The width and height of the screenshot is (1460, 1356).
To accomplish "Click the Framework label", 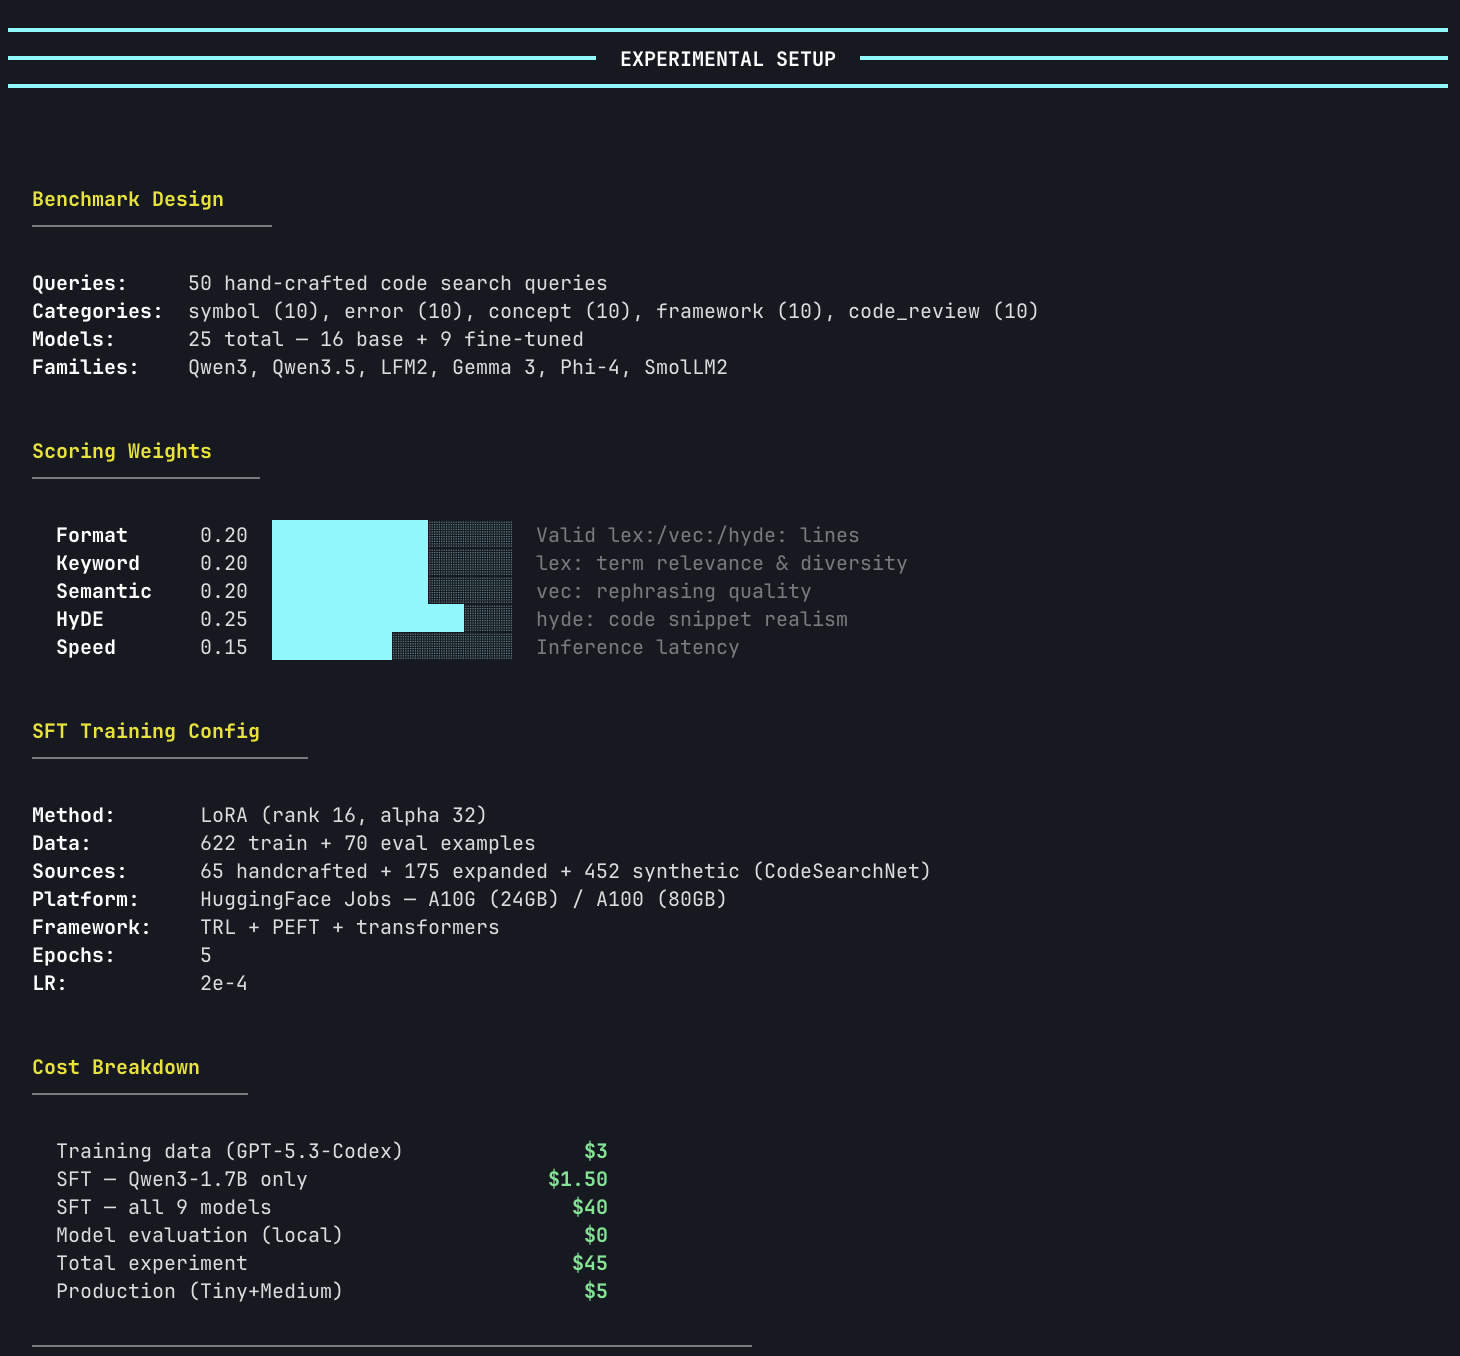I will pyautogui.click(x=92, y=927).
